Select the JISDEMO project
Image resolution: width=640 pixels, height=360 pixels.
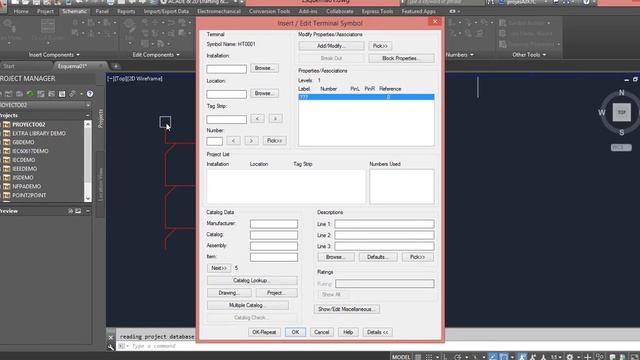point(23,178)
